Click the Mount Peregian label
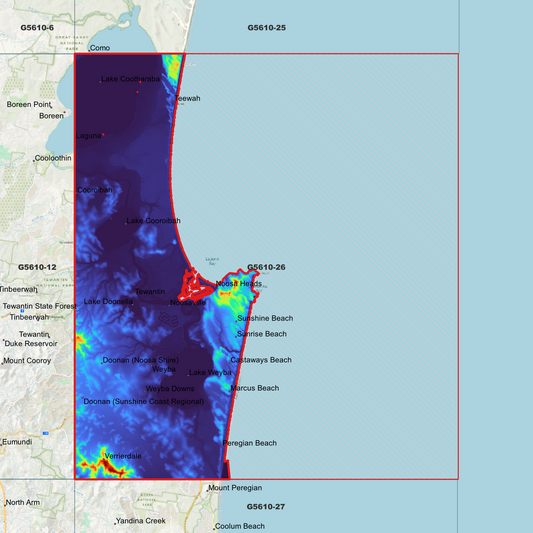 pyautogui.click(x=235, y=488)
